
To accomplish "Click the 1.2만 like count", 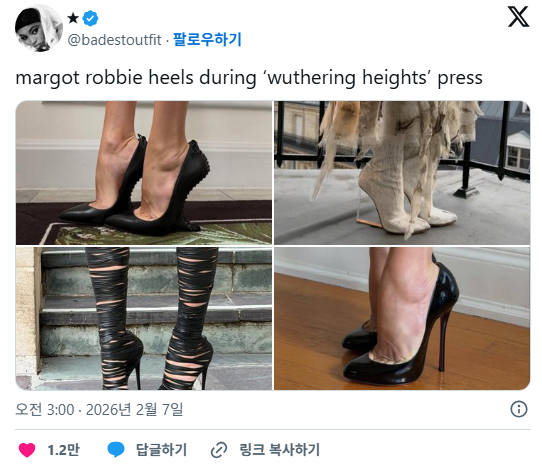I will click(x=63, y=450).
